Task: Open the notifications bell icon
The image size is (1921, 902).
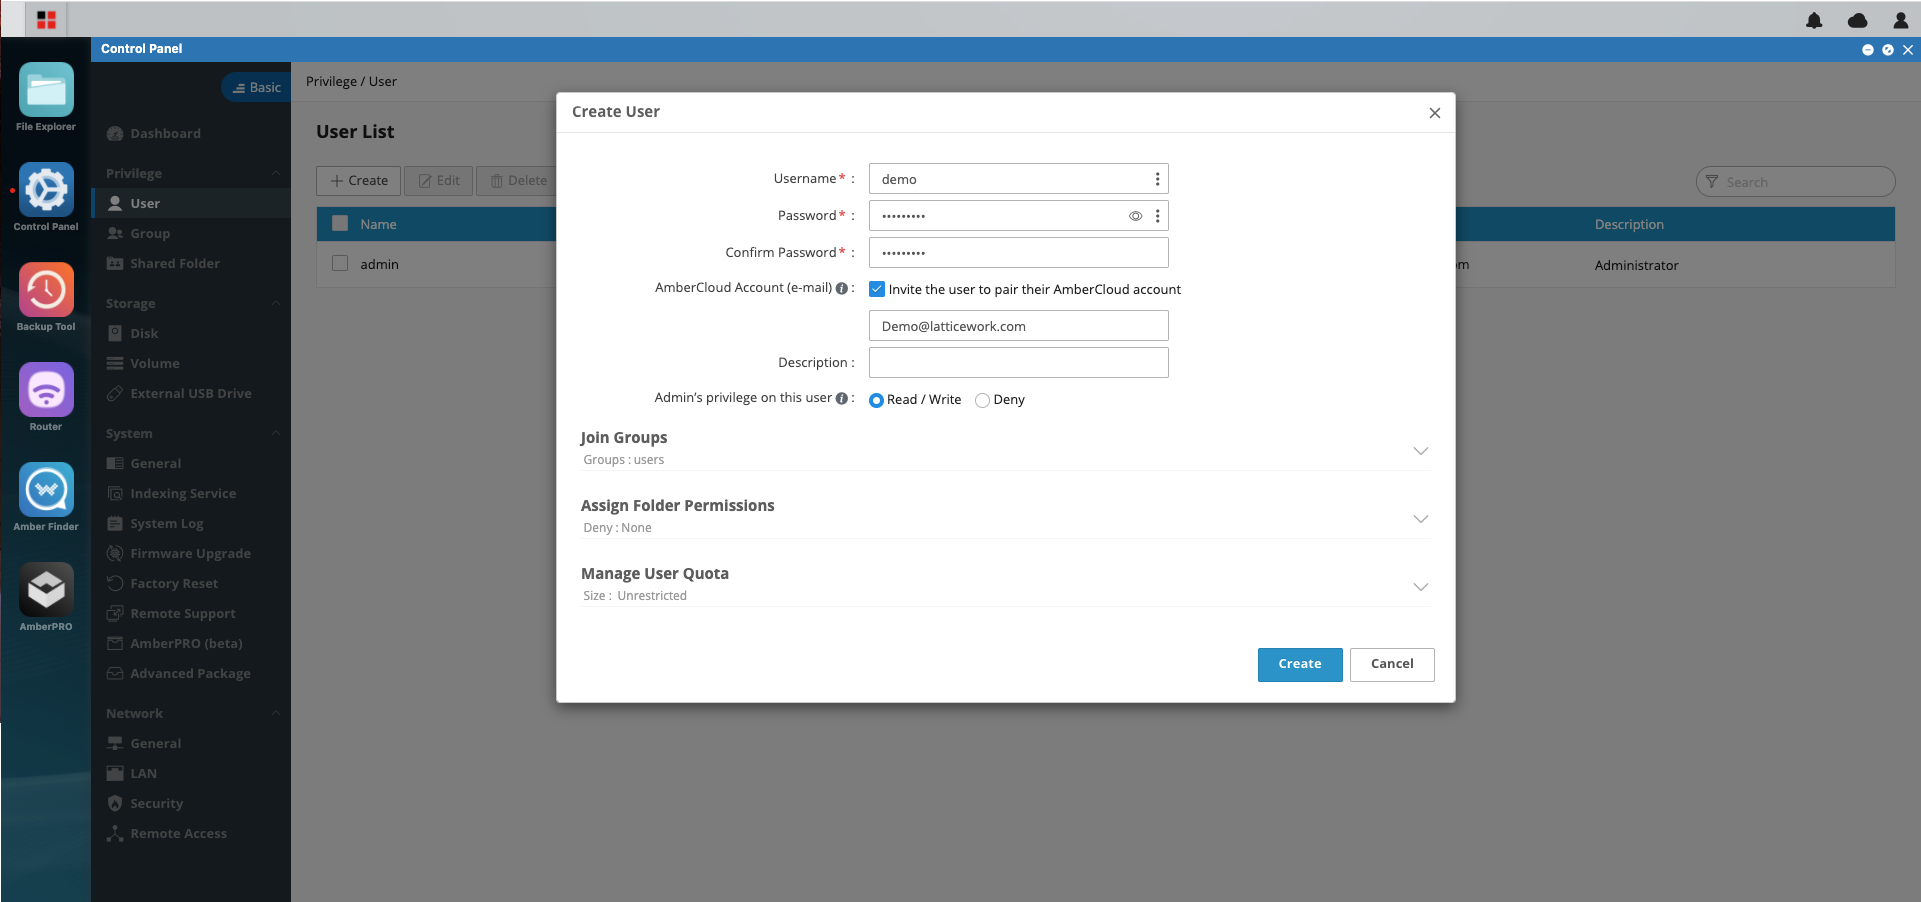Action: pyautogui.click(x=1814, y=20)
